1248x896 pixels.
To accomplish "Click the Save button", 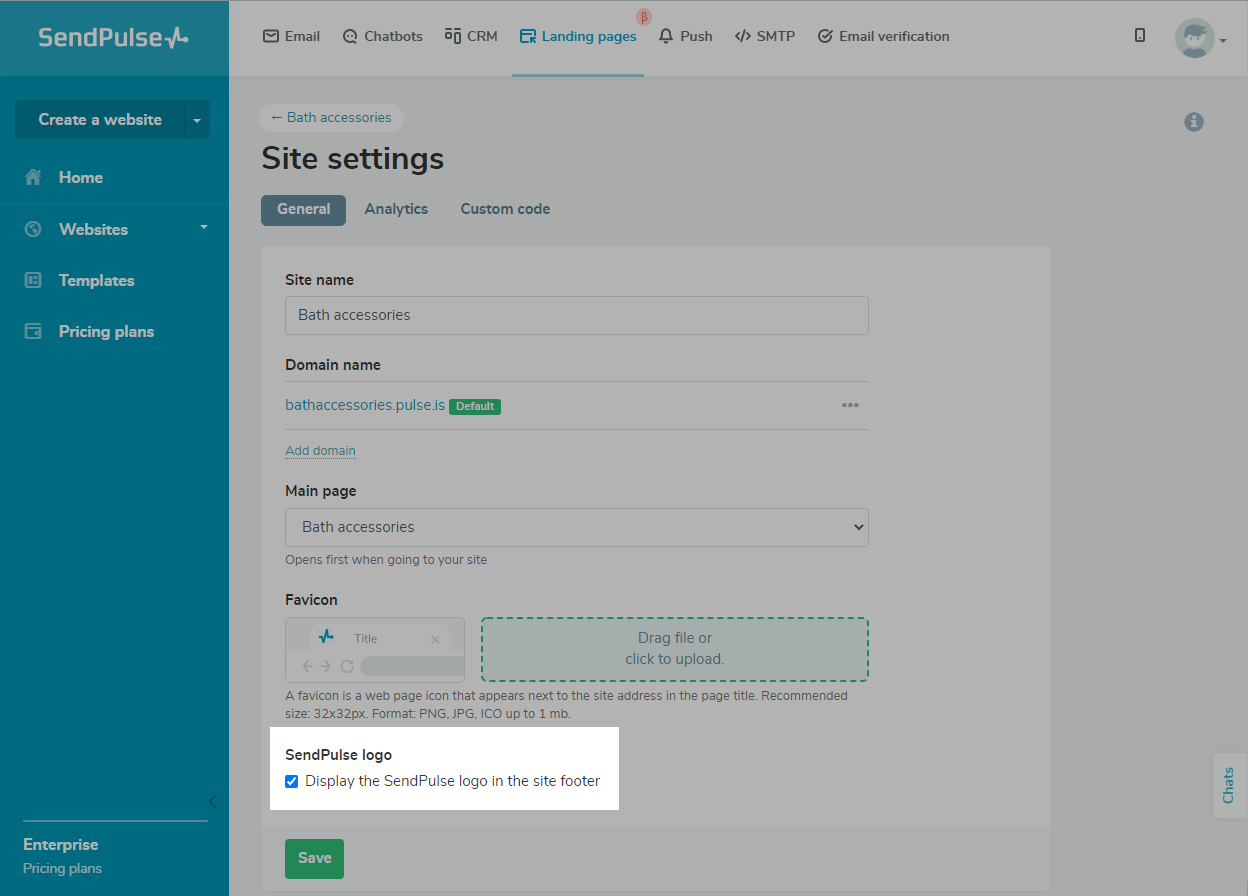I will pos(314,858).
